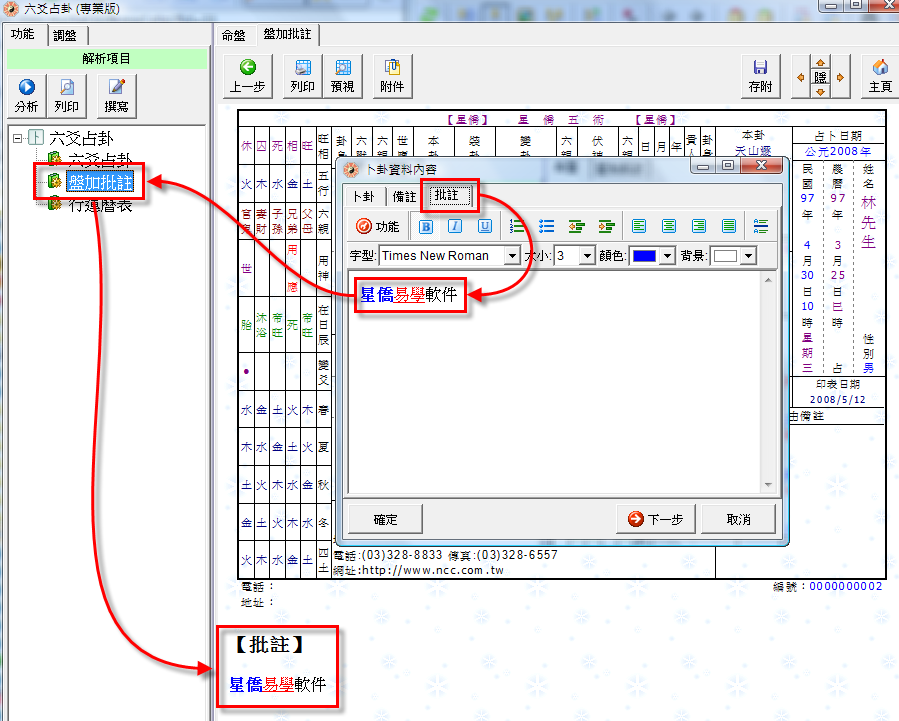Switch to the 盤加批註 top tab
Screen dimensions: 899x721
coord(288,34)
